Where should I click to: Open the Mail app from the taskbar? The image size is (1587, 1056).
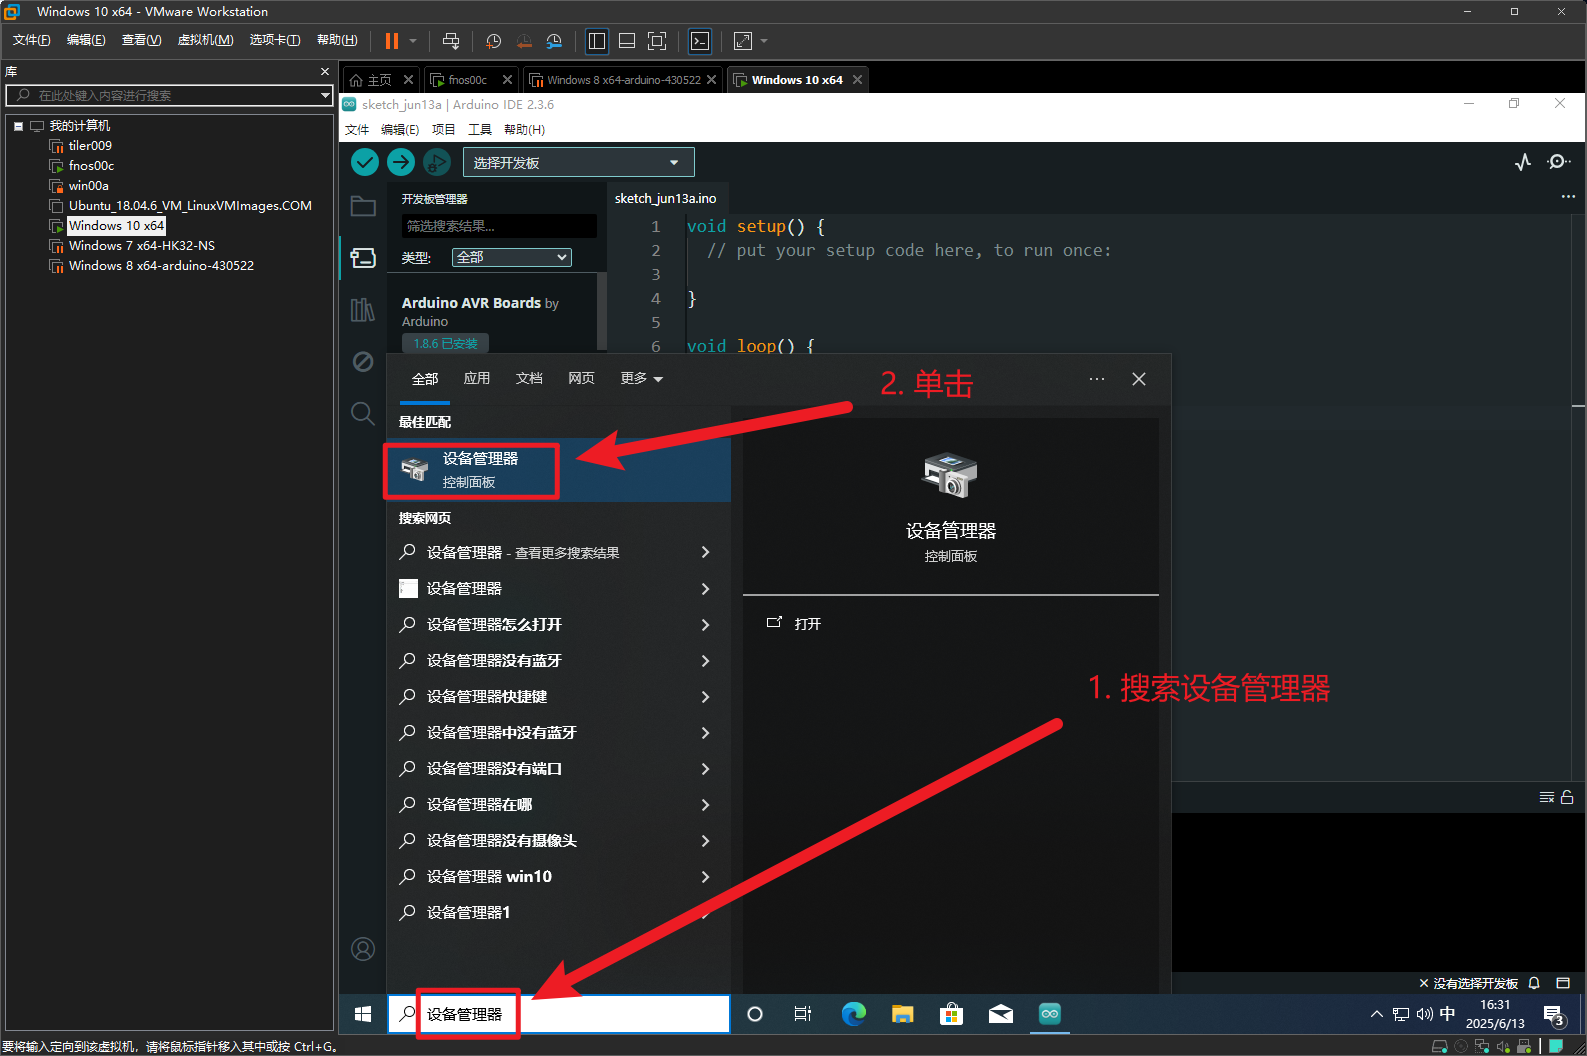[1001, 1014]
